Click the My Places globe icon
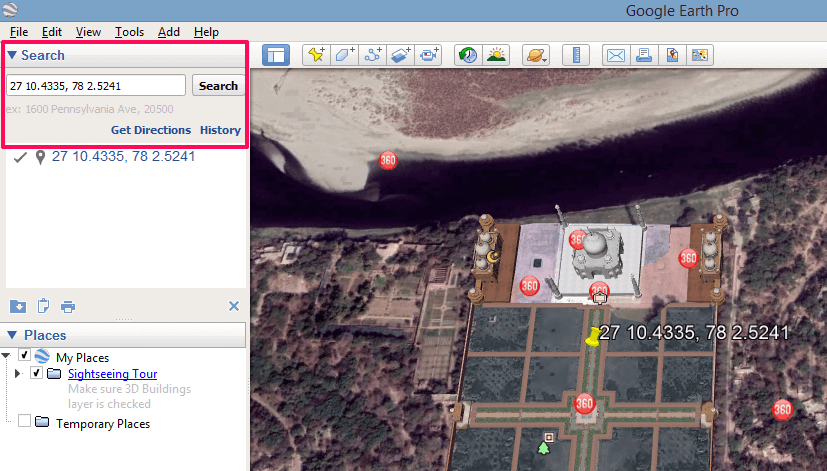The image size is (827, 471). tap(42, 357)
